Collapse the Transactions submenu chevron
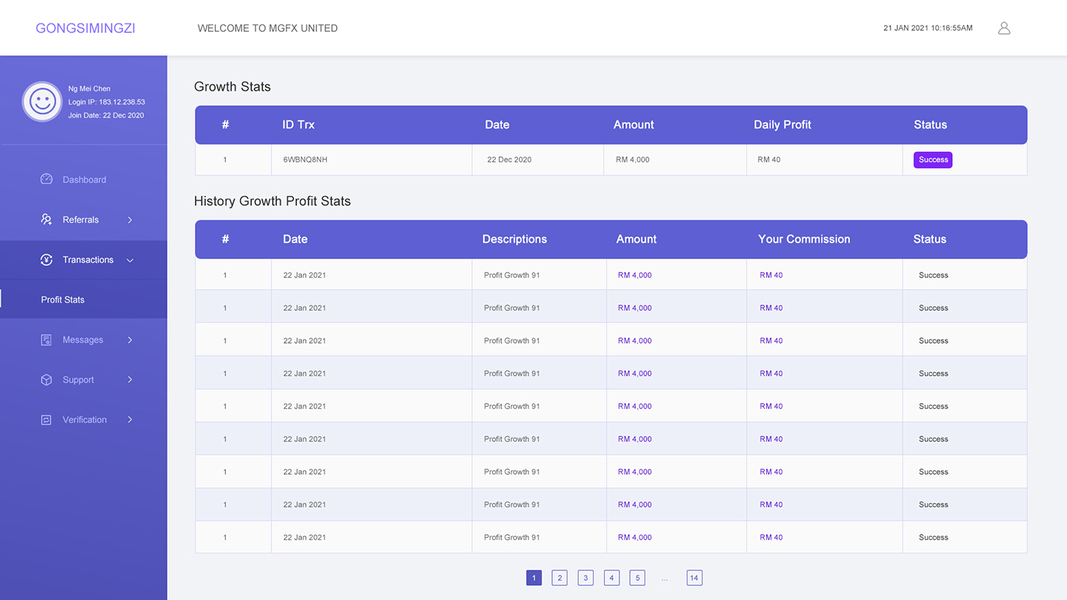 pyautogui.click(x=130, y=260)
